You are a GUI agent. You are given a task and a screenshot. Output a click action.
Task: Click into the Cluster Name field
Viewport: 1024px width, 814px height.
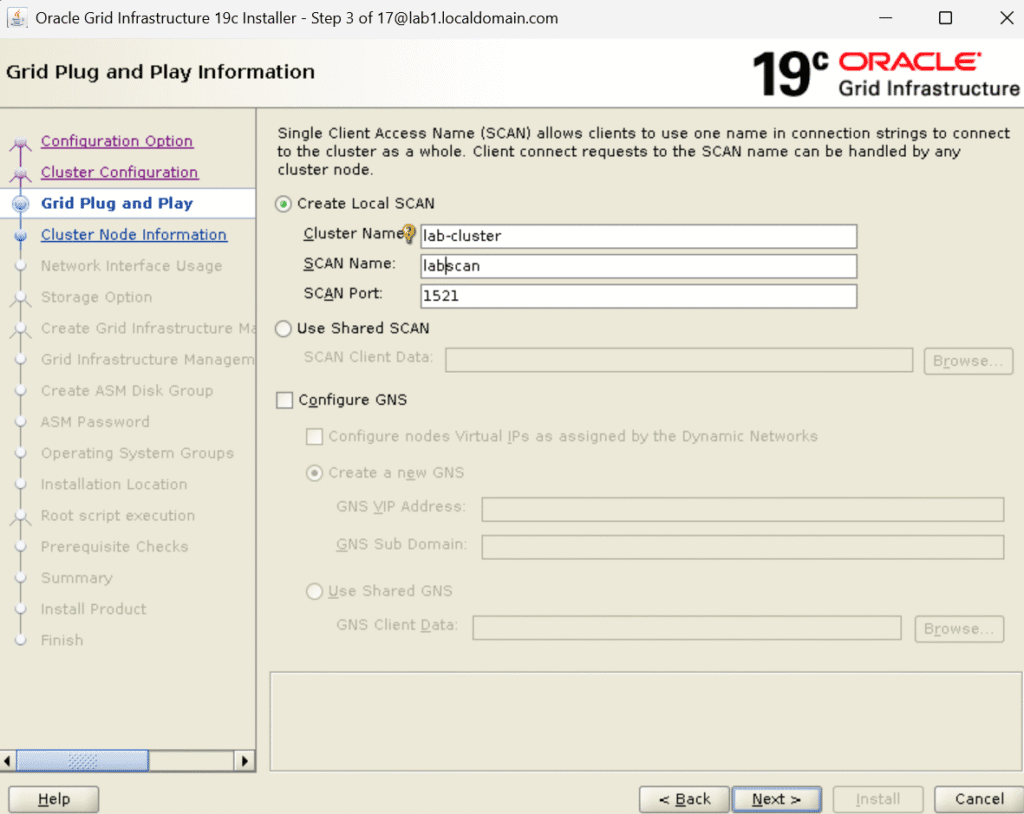639,236
